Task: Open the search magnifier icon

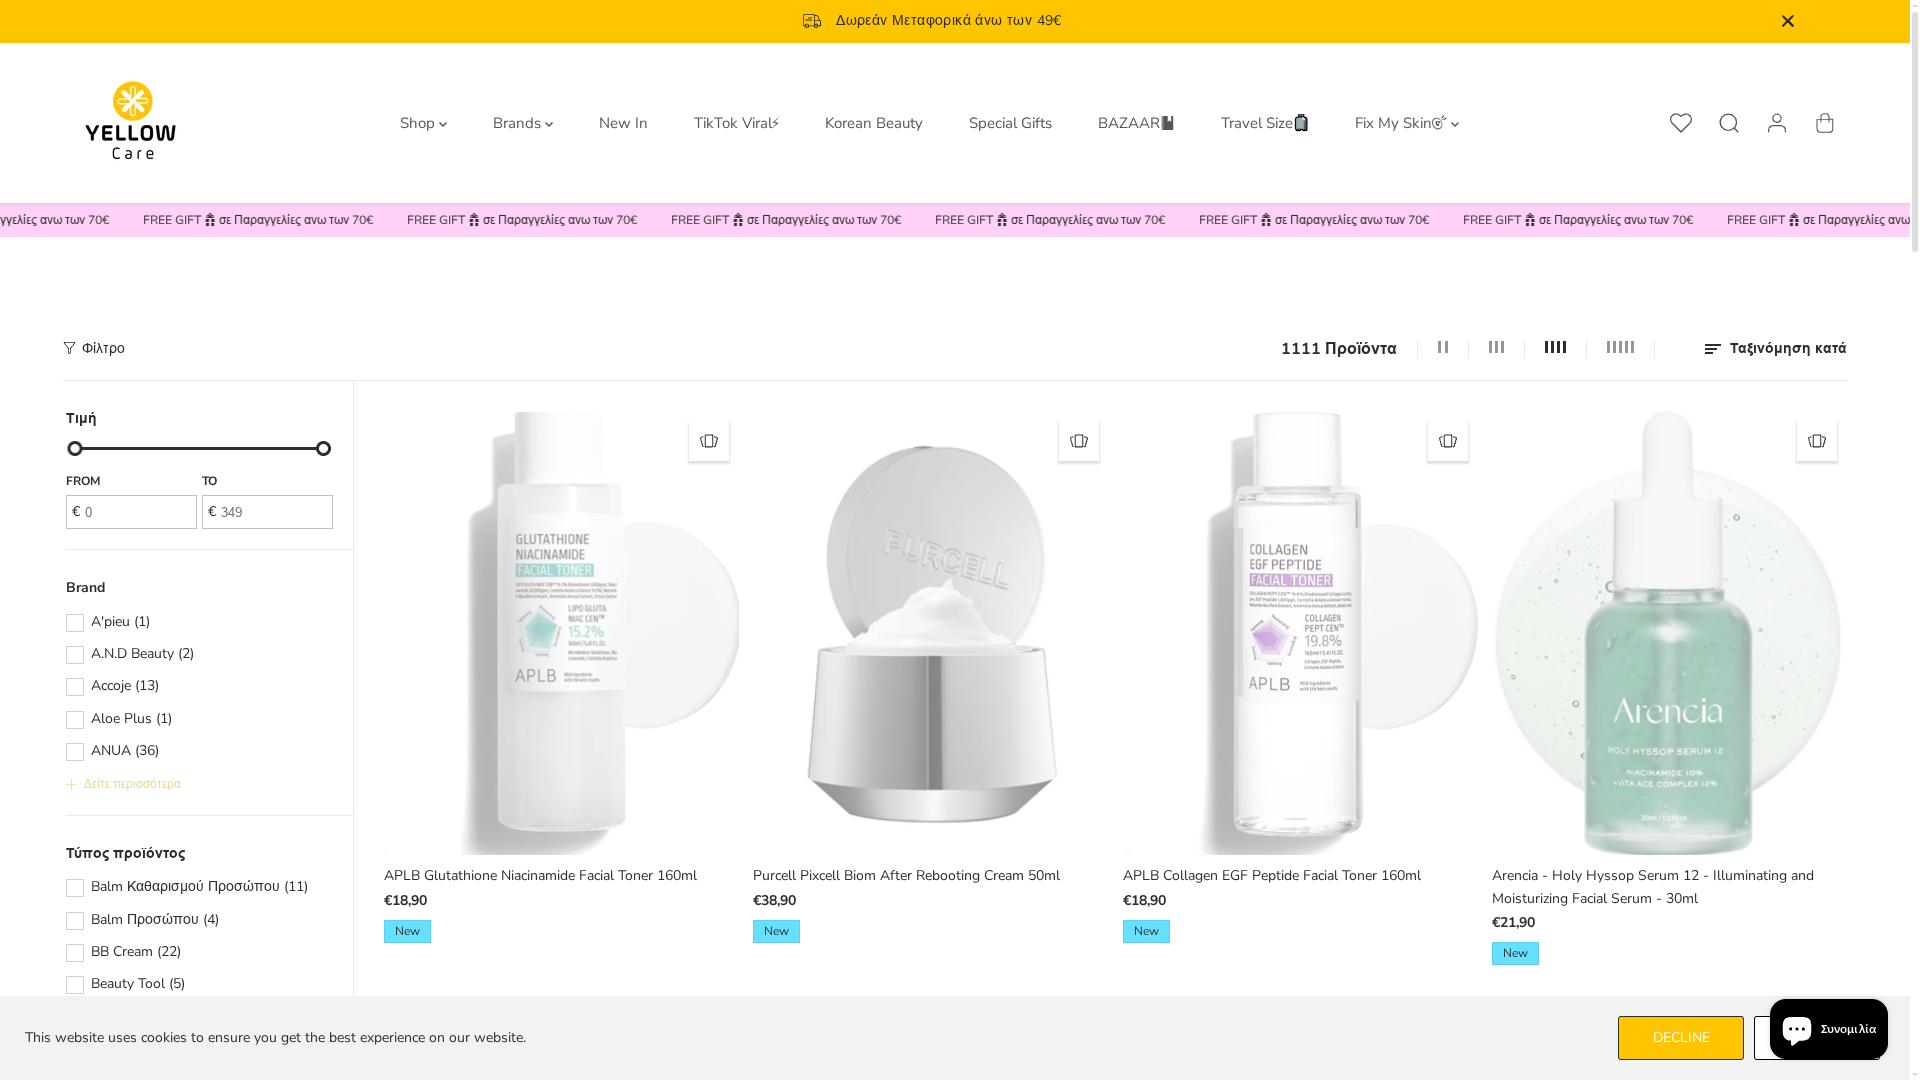Action: click(1729, 123)
